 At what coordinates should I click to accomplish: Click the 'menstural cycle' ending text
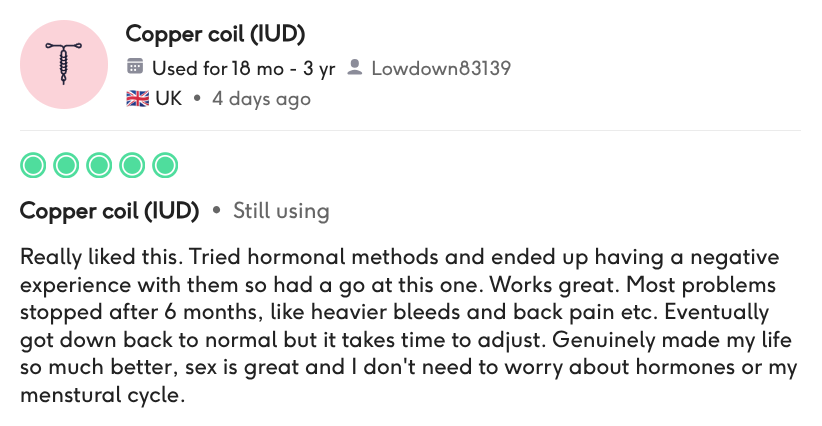tap(103, 395)
